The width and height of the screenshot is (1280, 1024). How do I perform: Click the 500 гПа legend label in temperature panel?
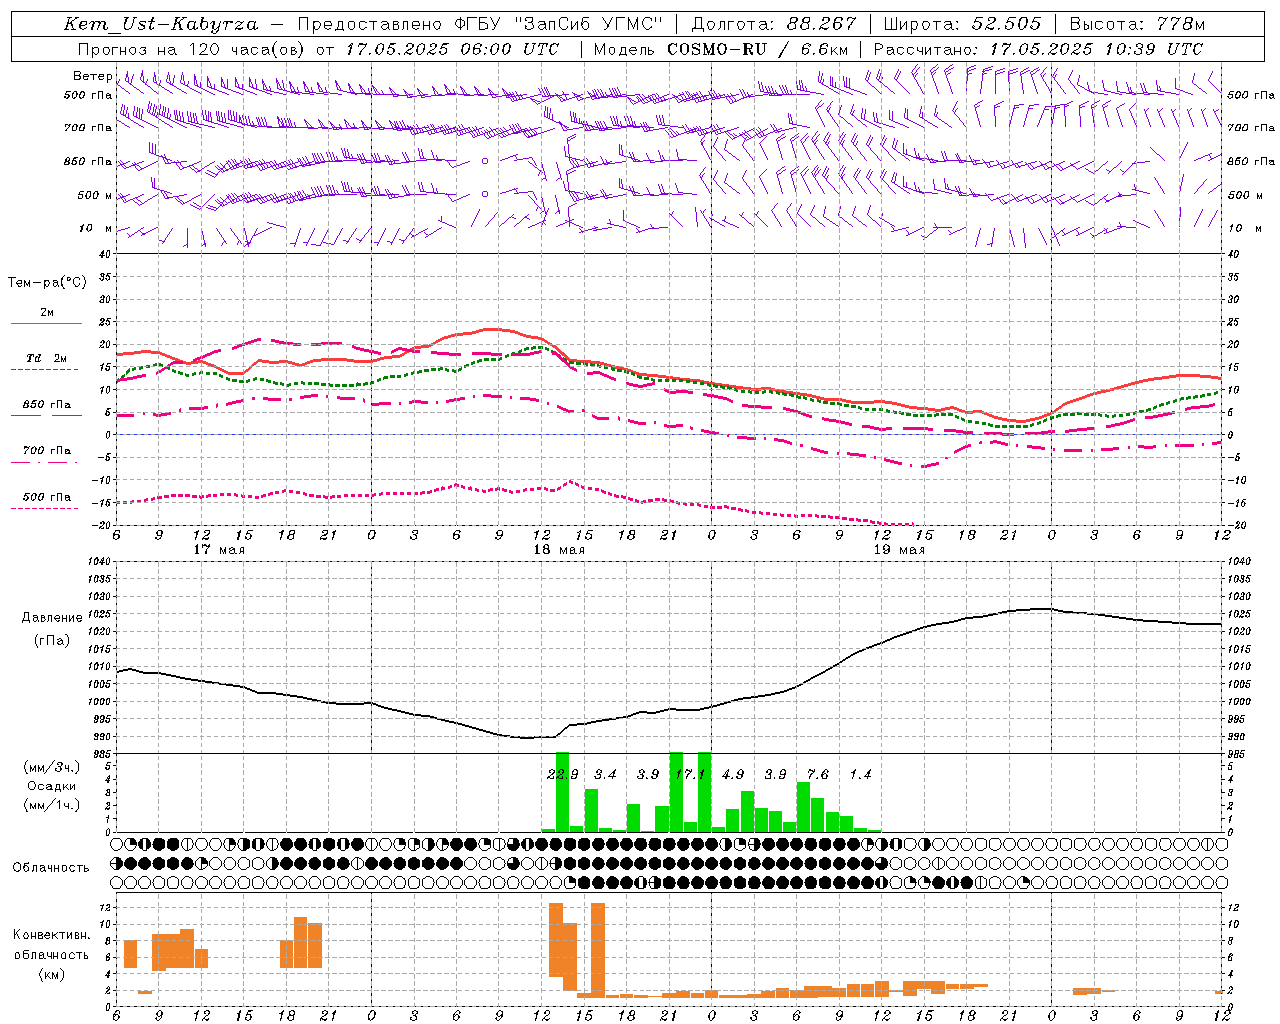tap(47, 497)
